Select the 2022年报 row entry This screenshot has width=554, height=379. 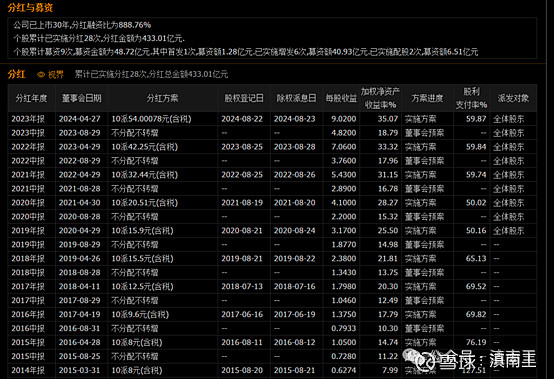272,147
